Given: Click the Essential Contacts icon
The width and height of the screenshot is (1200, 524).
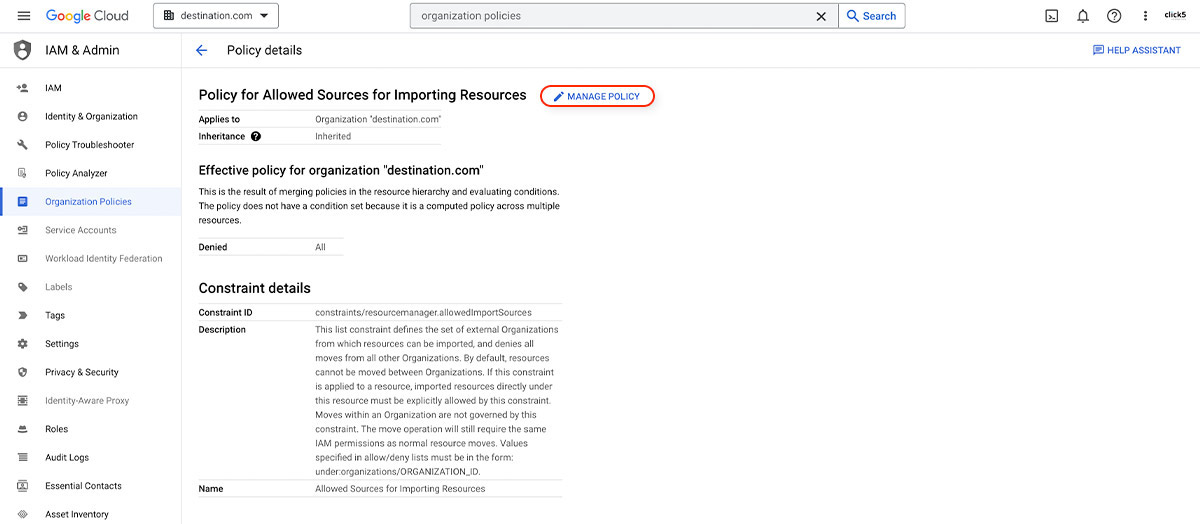Looking at the screenshot, I should 22,485.
